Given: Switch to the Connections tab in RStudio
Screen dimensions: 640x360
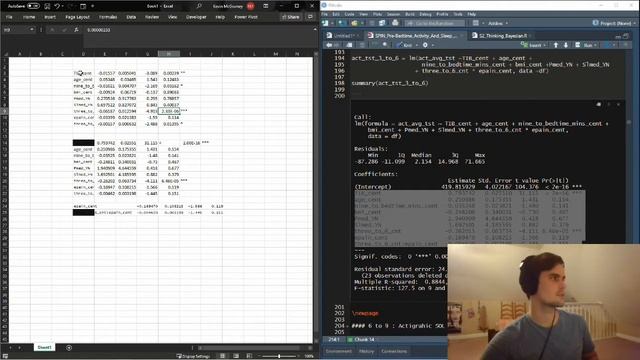Looking at the screenshot, I should pyautogui.click(x=394, y=351).
